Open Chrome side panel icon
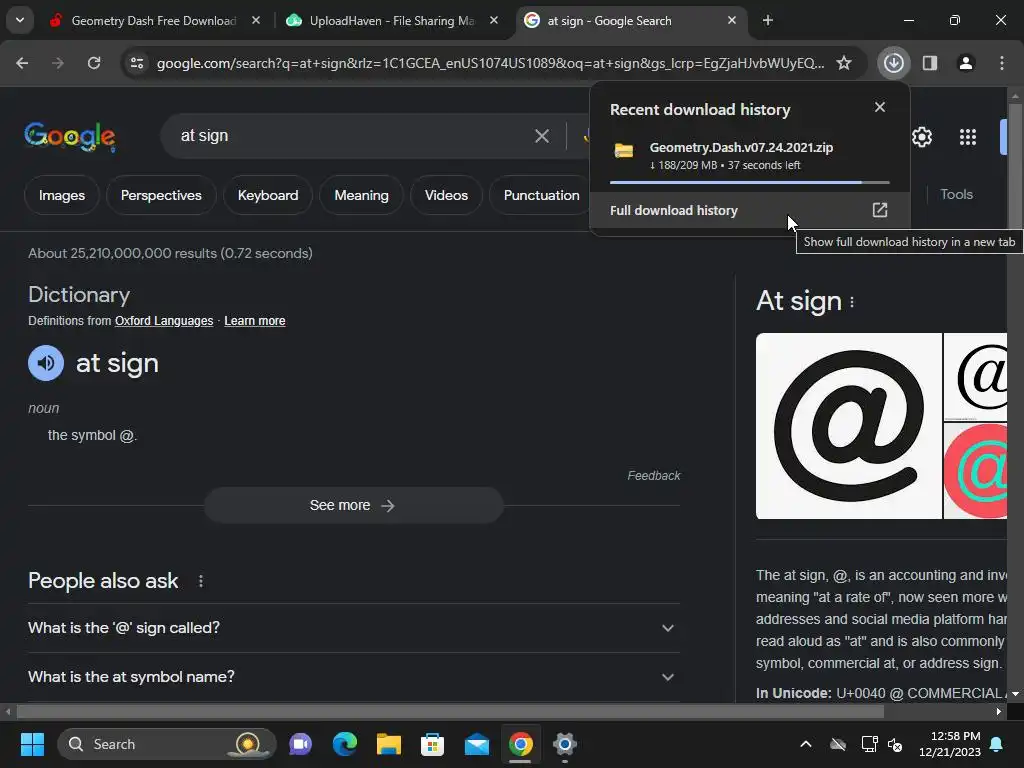 click(x=930, y=63)
